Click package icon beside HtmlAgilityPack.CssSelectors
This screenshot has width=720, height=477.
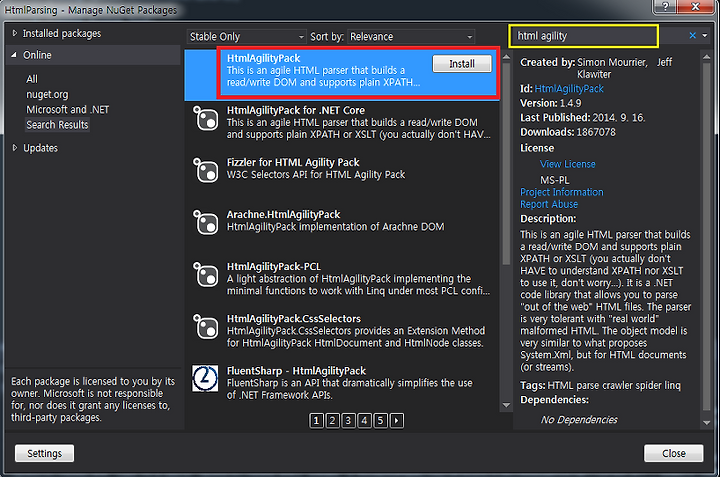[x=205, y=327]
